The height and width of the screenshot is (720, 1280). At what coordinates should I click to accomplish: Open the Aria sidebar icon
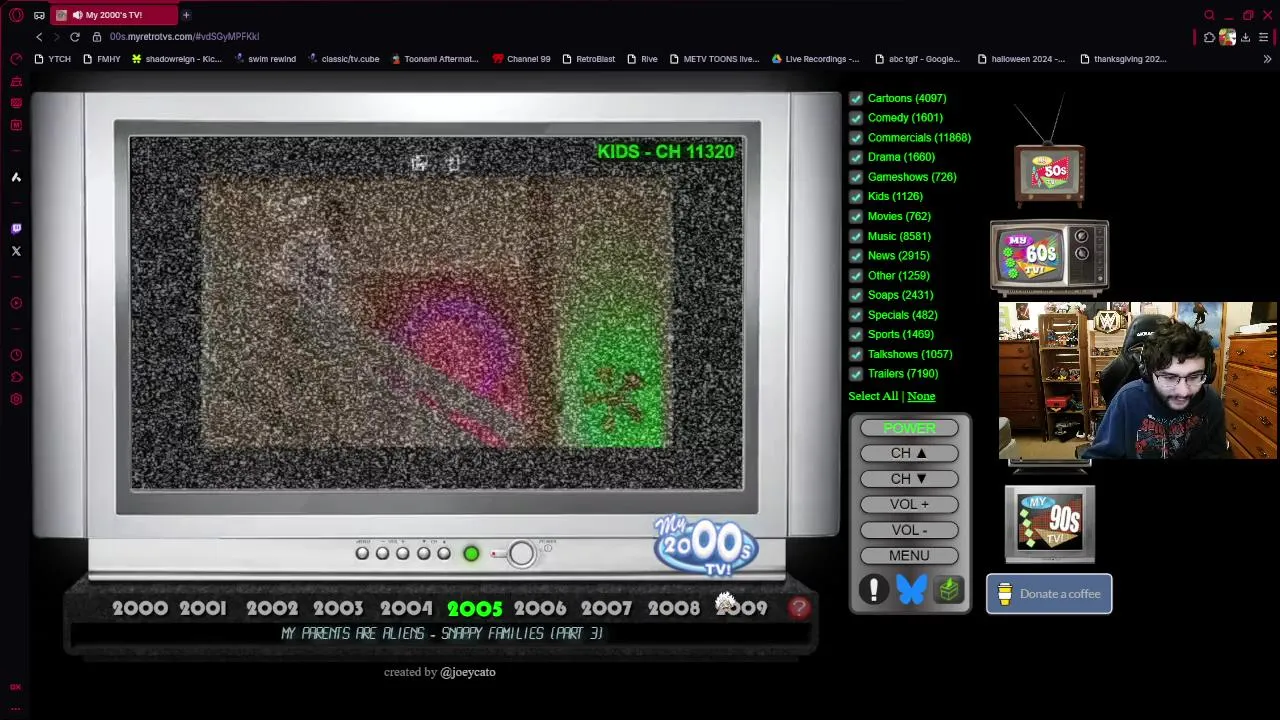(x=16, y=177)
